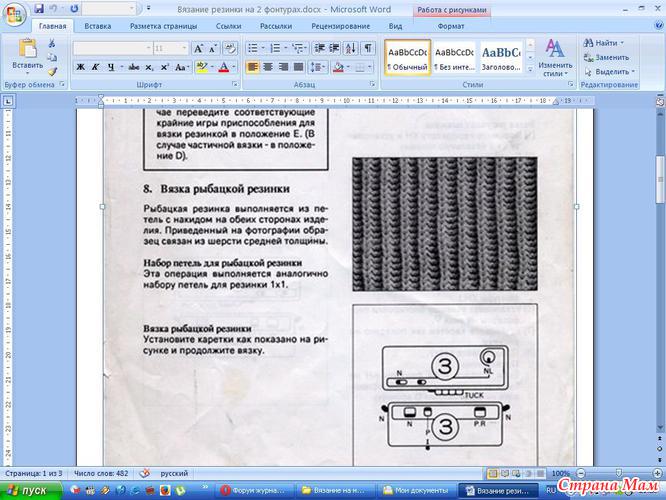This screenshot has width=666, height=500.
Task: Open Styles pane launcher (Стили)
Action: 570,85
